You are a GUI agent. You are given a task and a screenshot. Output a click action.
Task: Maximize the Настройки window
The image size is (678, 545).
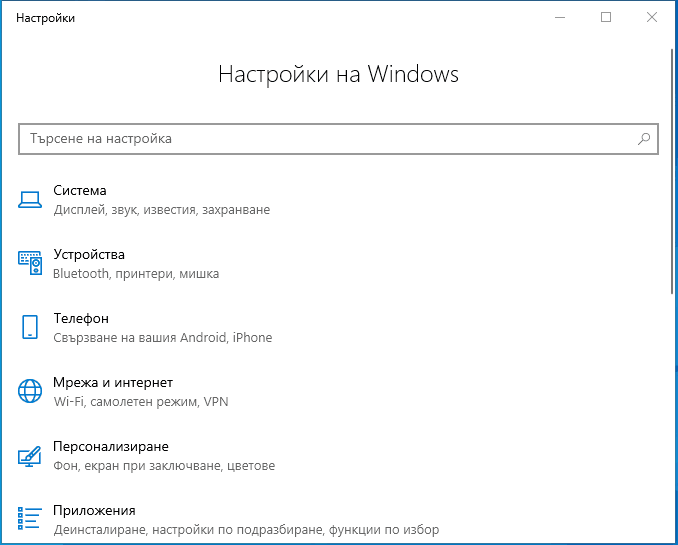[x=606, y=17]
